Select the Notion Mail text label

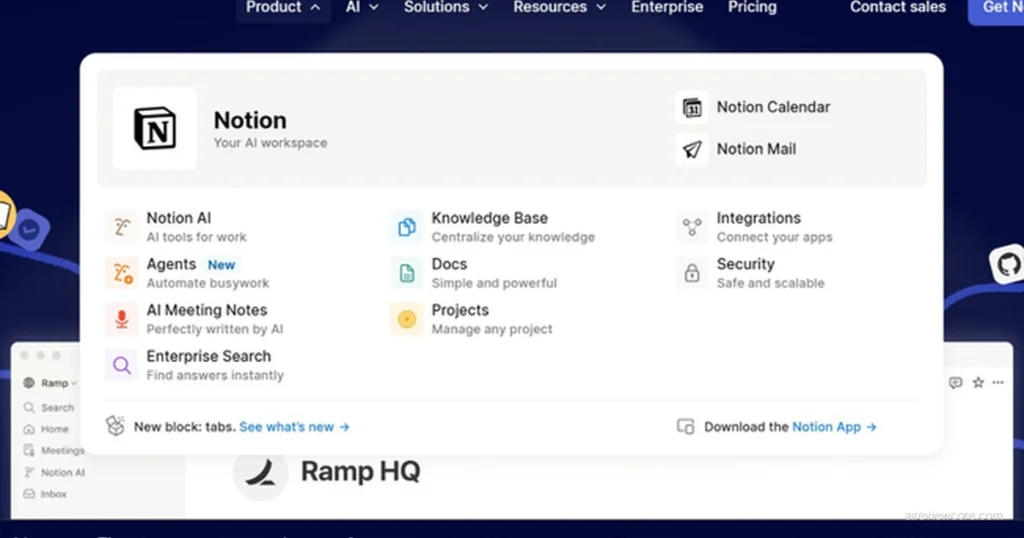(756, 150)
